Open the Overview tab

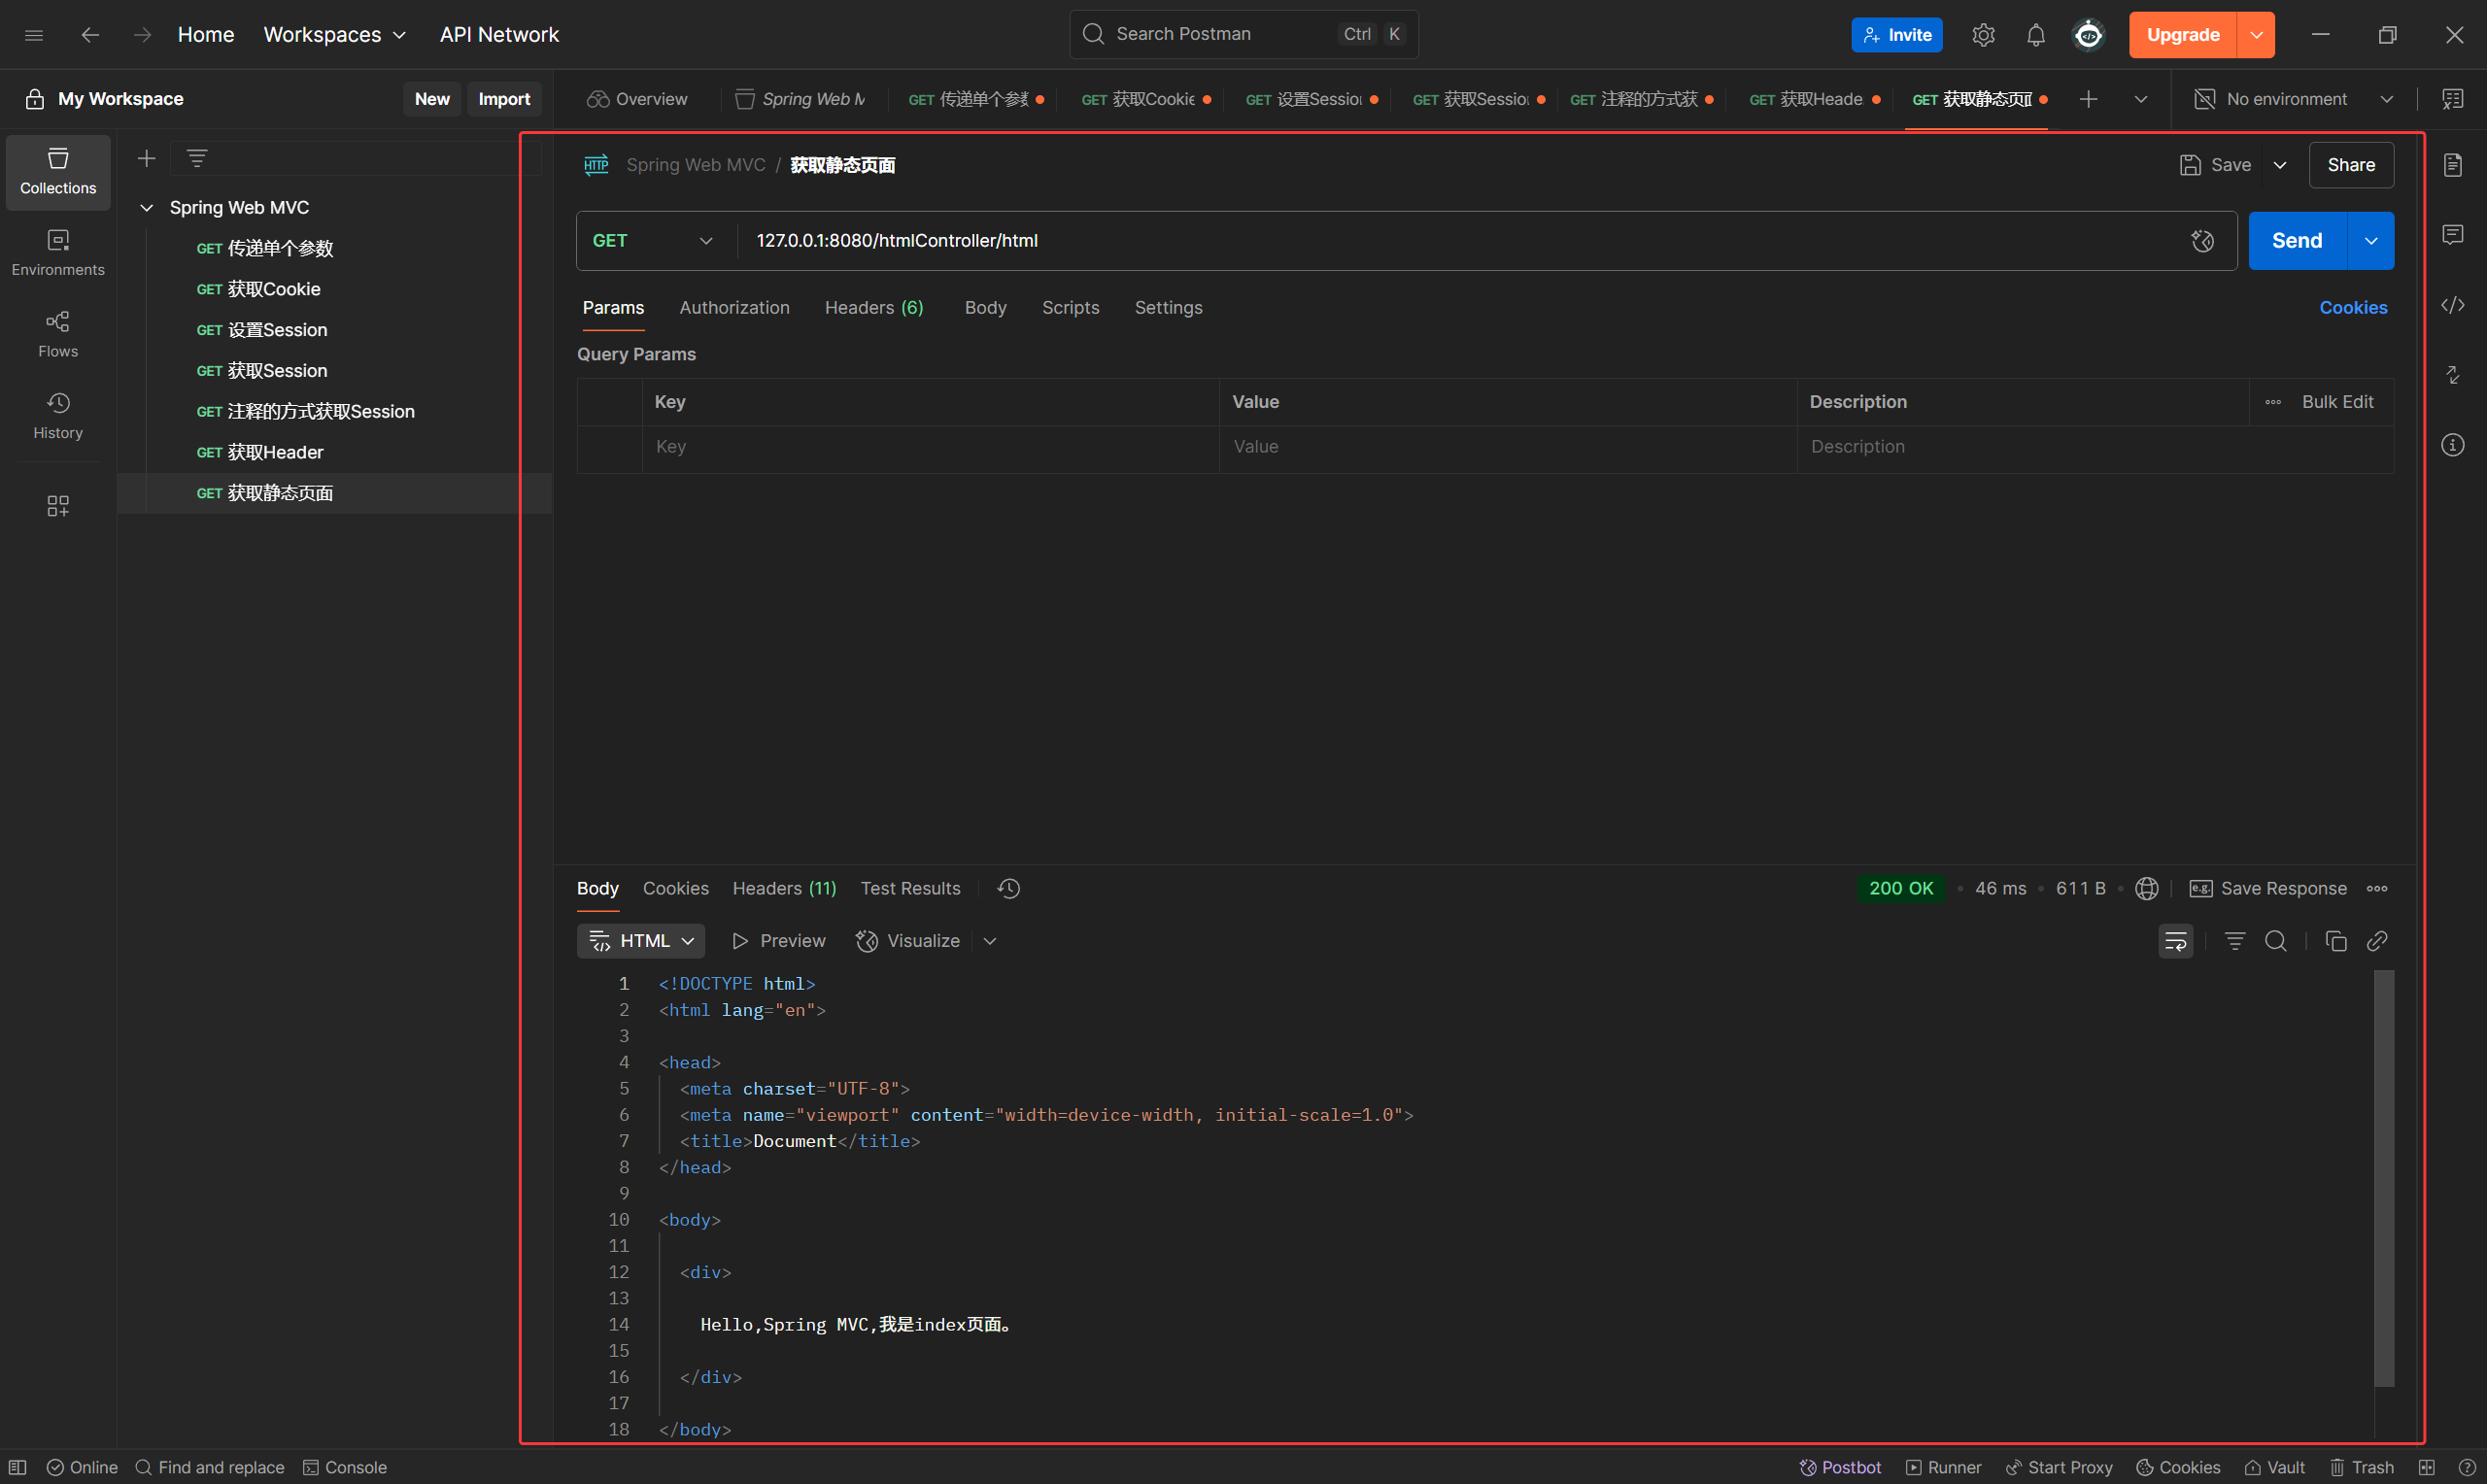[637, 99]
